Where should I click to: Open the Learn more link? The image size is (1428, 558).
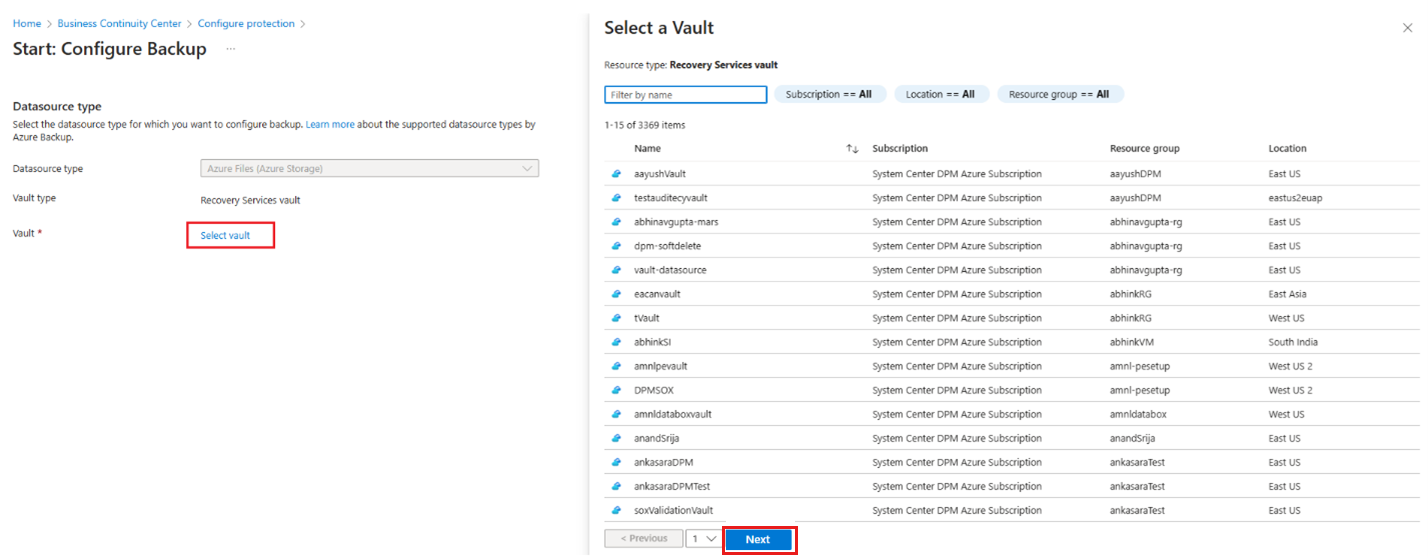(330, 125)
